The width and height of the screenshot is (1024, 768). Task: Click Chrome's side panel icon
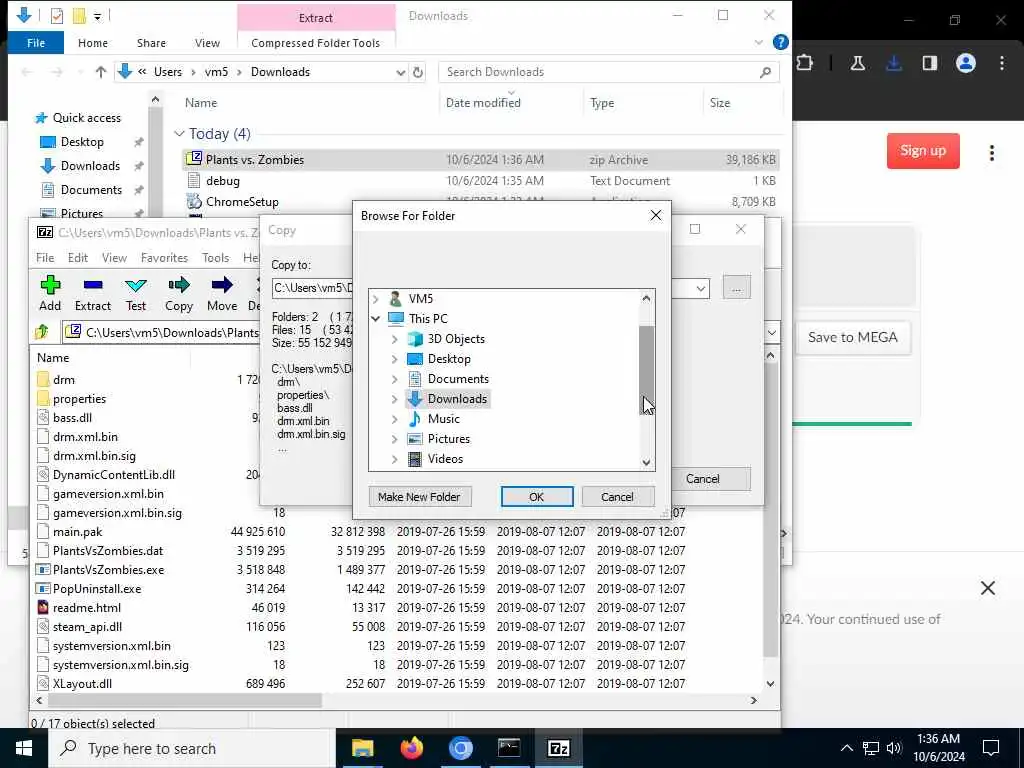pos(929,63)
